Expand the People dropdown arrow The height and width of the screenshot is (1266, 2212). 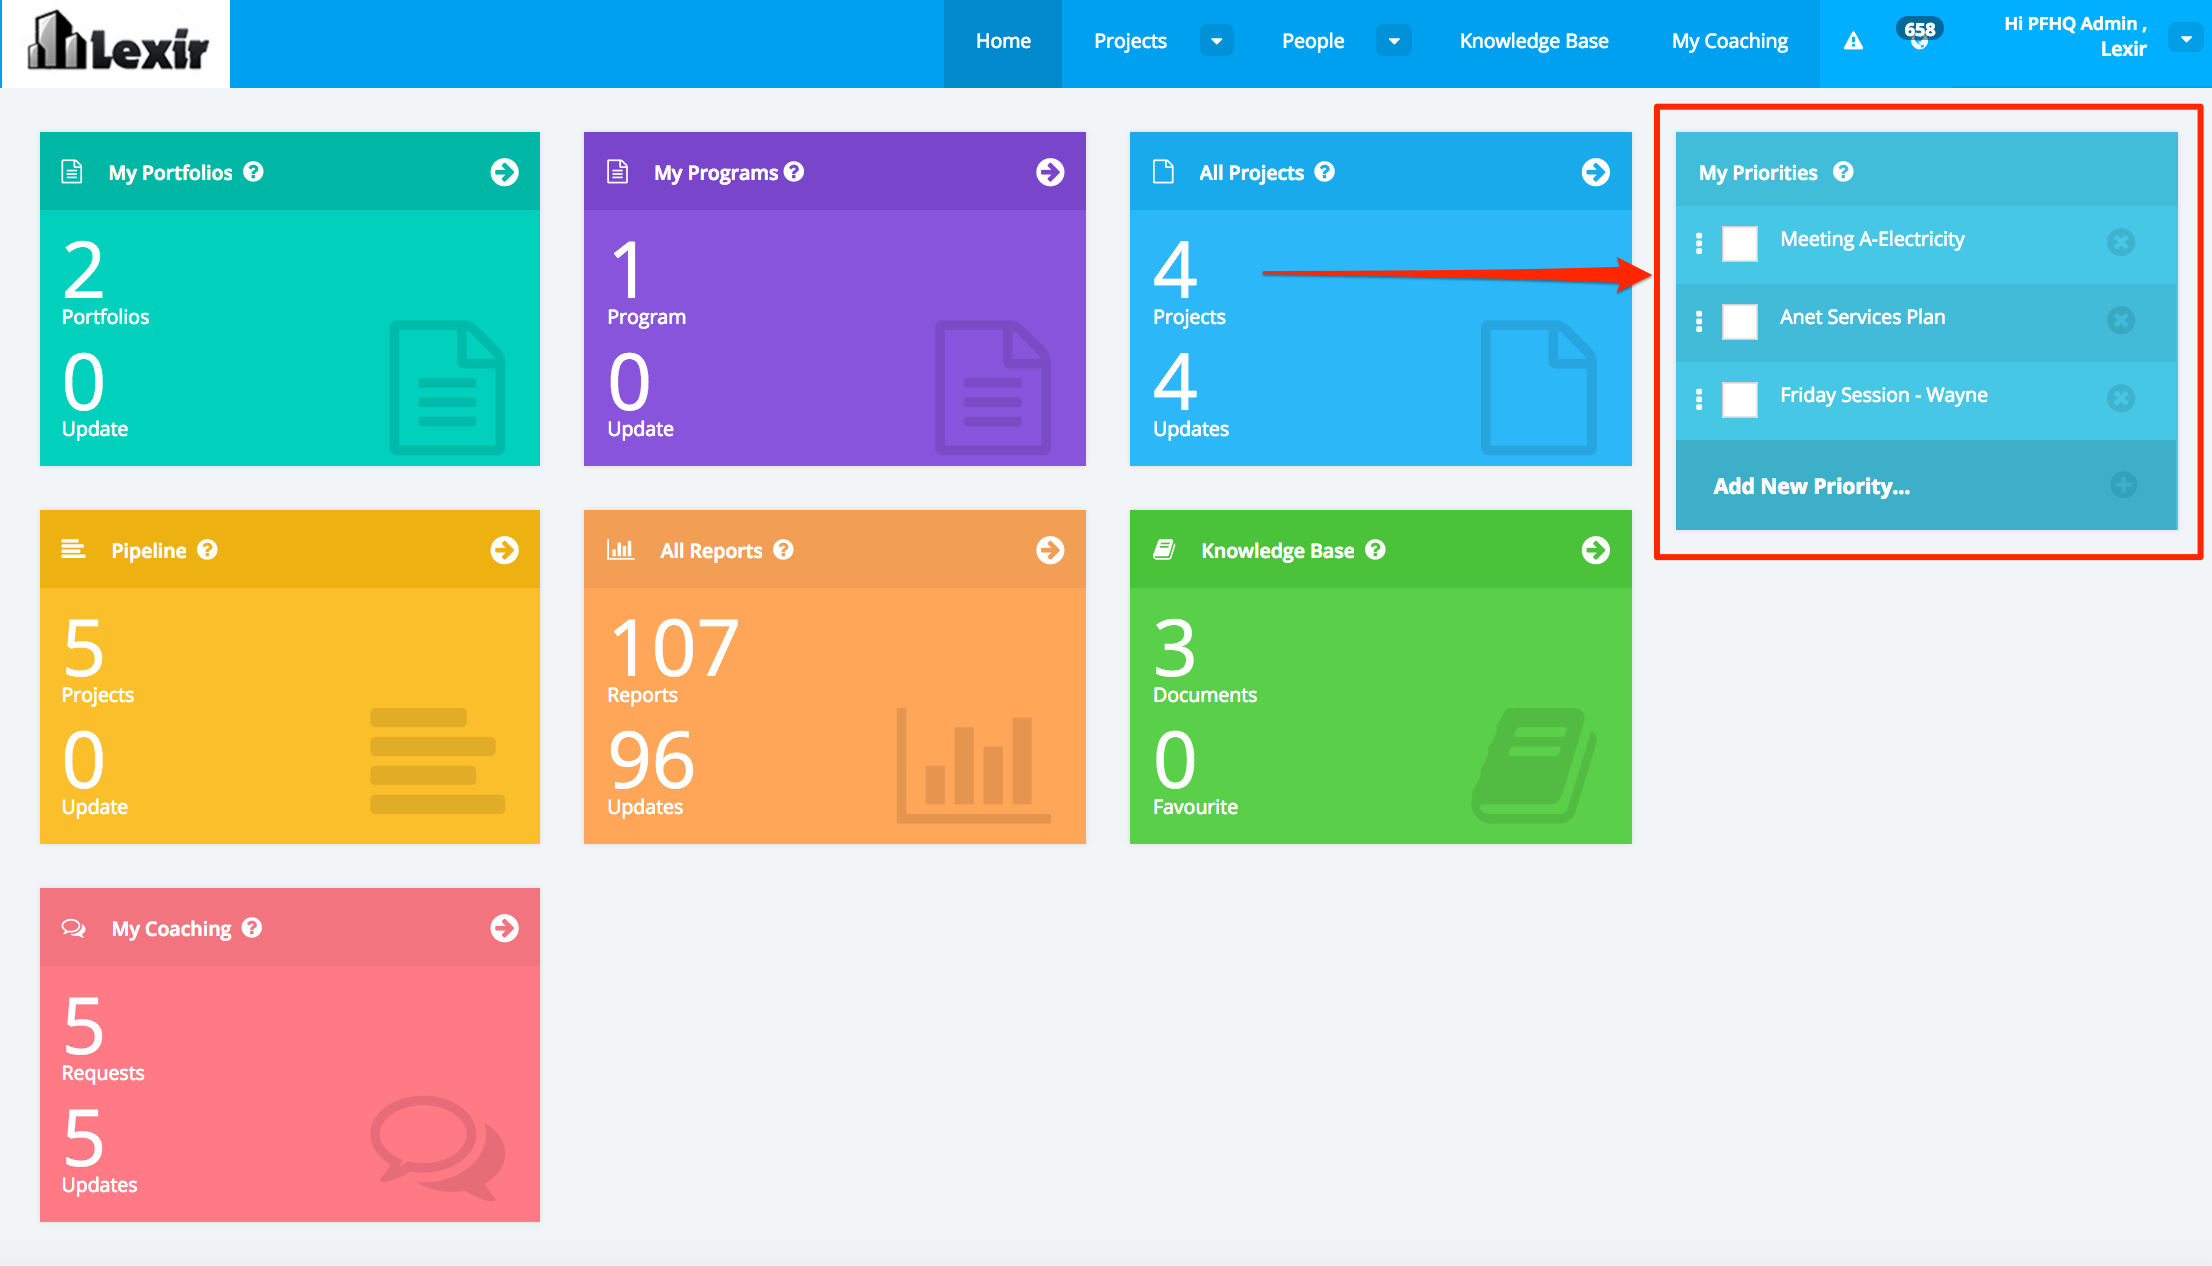click(x=1393, y=41)
